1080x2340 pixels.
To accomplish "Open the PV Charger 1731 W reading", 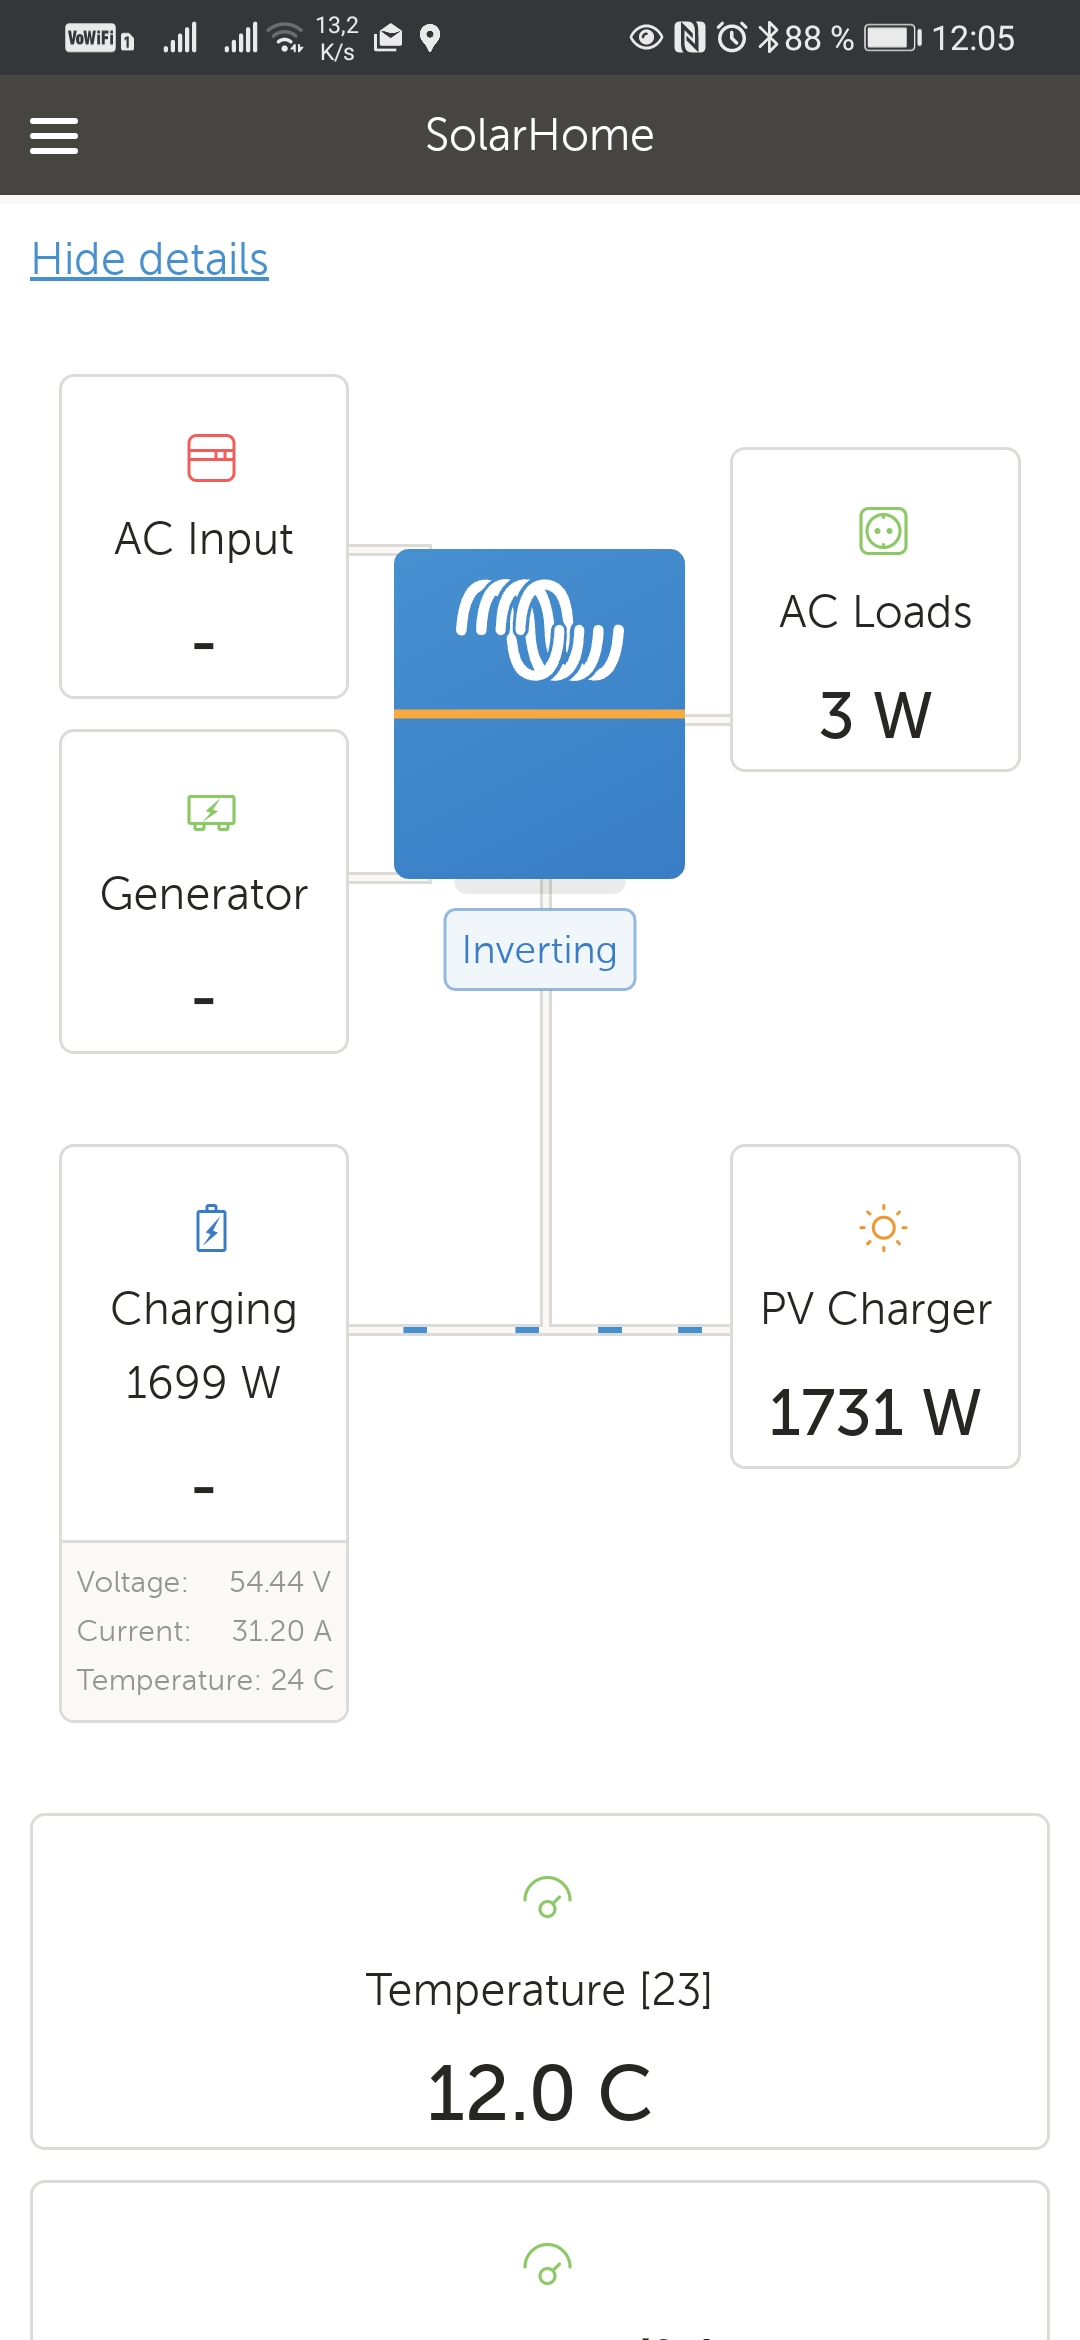I will [x=875, y=1412].
